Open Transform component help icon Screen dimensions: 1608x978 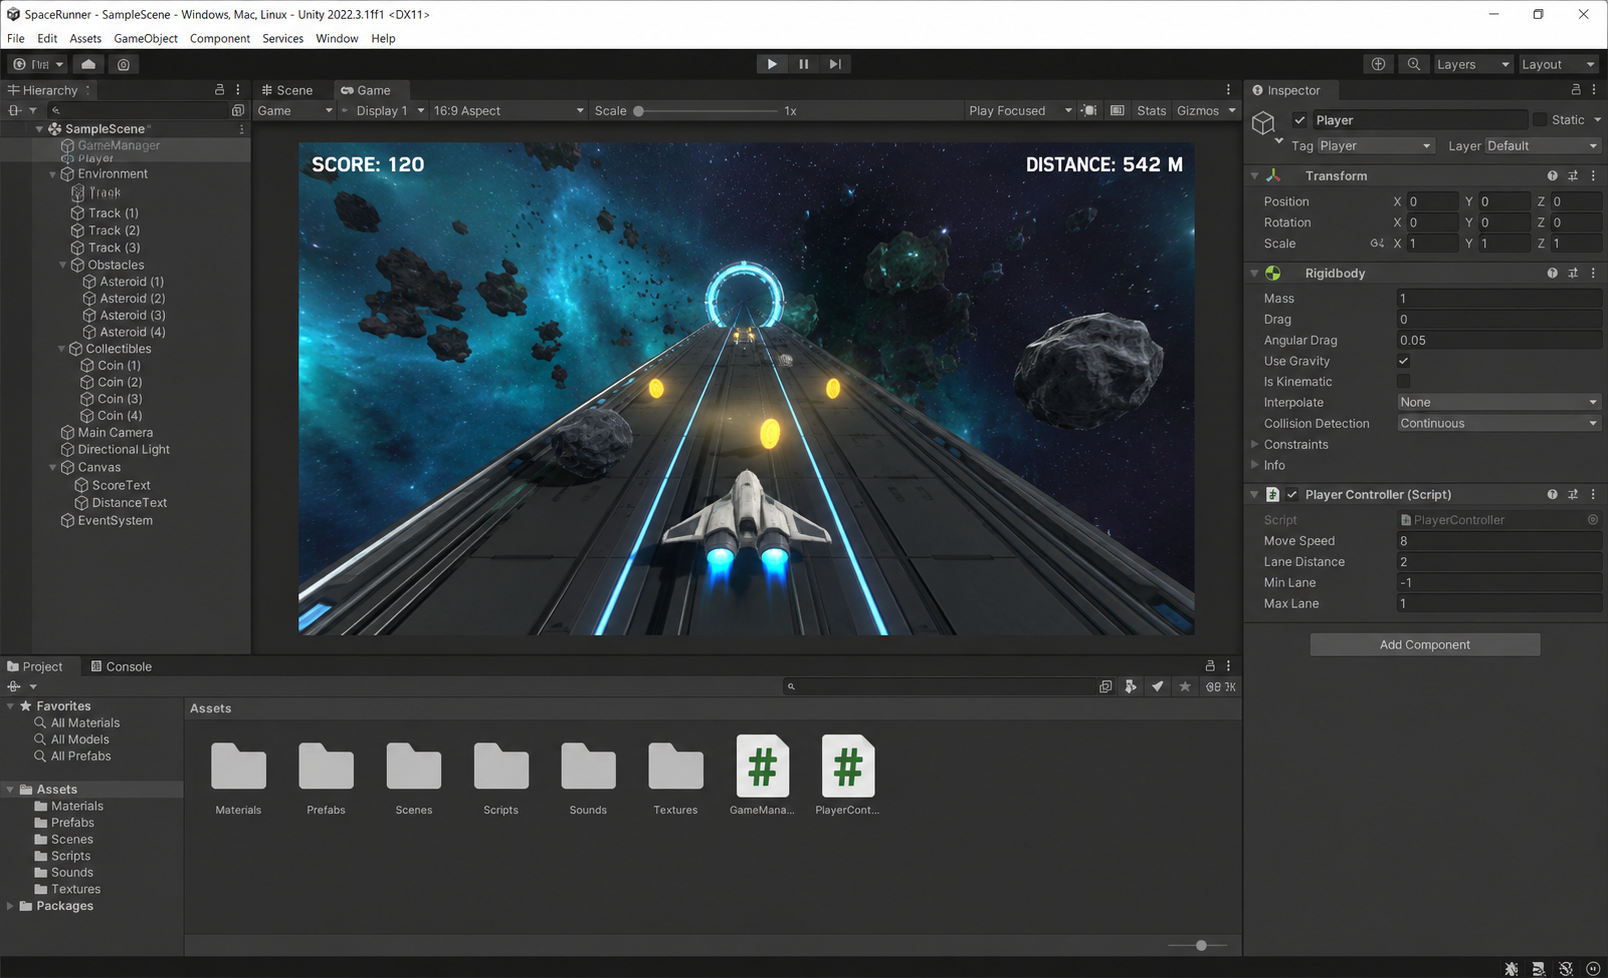(x=1553, y=176)
